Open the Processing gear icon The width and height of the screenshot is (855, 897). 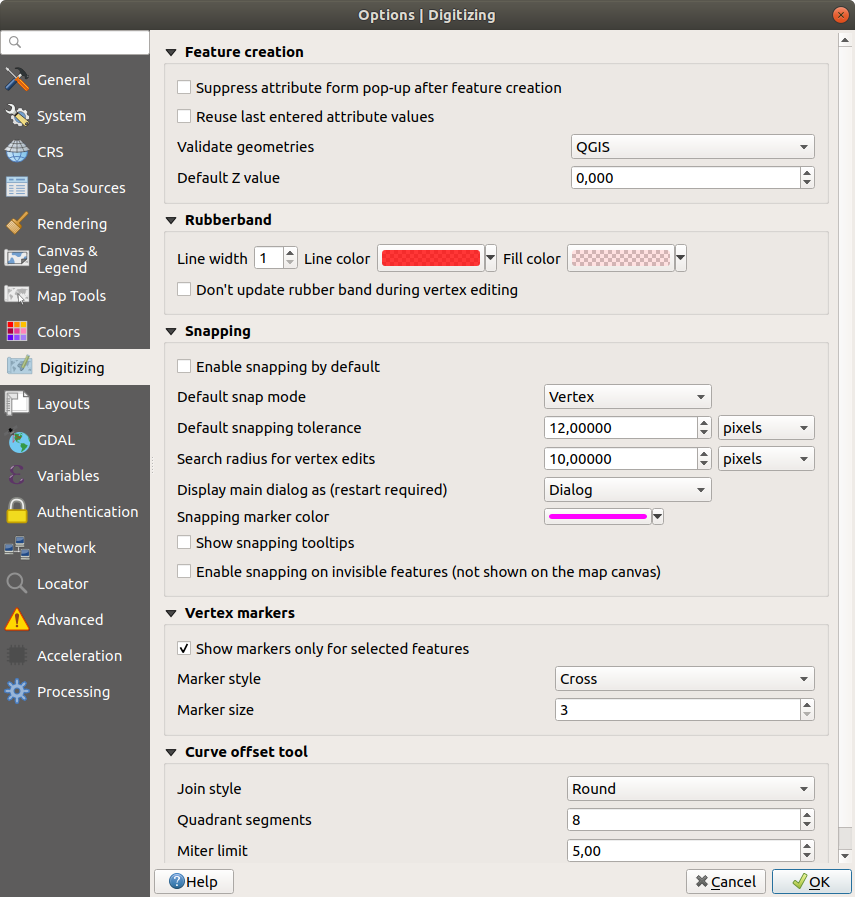[17, 692]
